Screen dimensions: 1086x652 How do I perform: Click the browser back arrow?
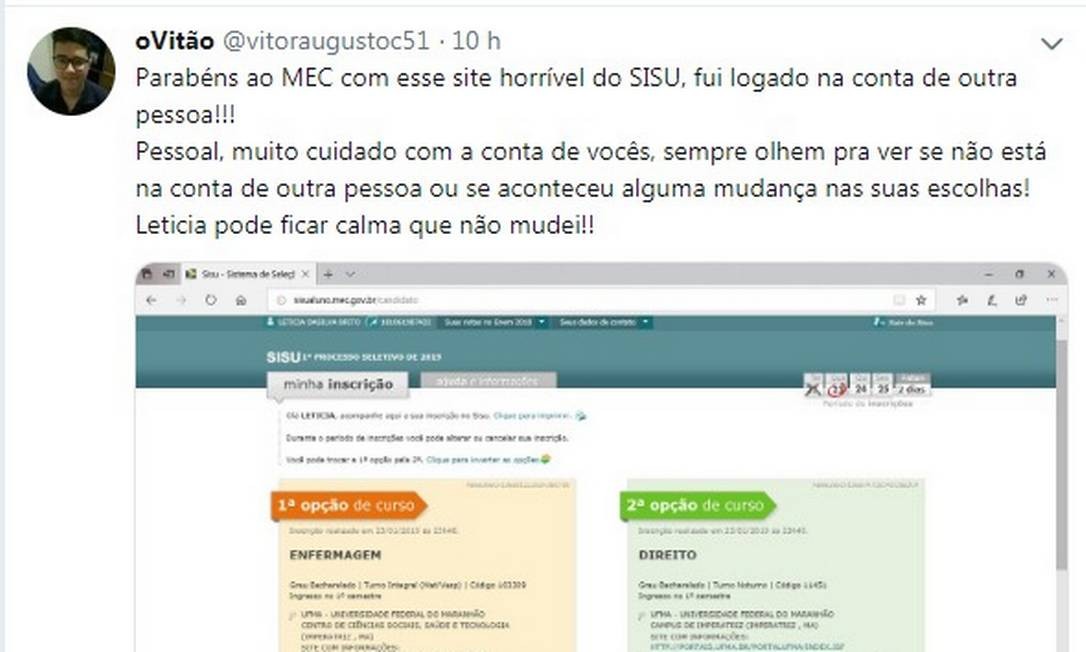click(x=152, y=300)
